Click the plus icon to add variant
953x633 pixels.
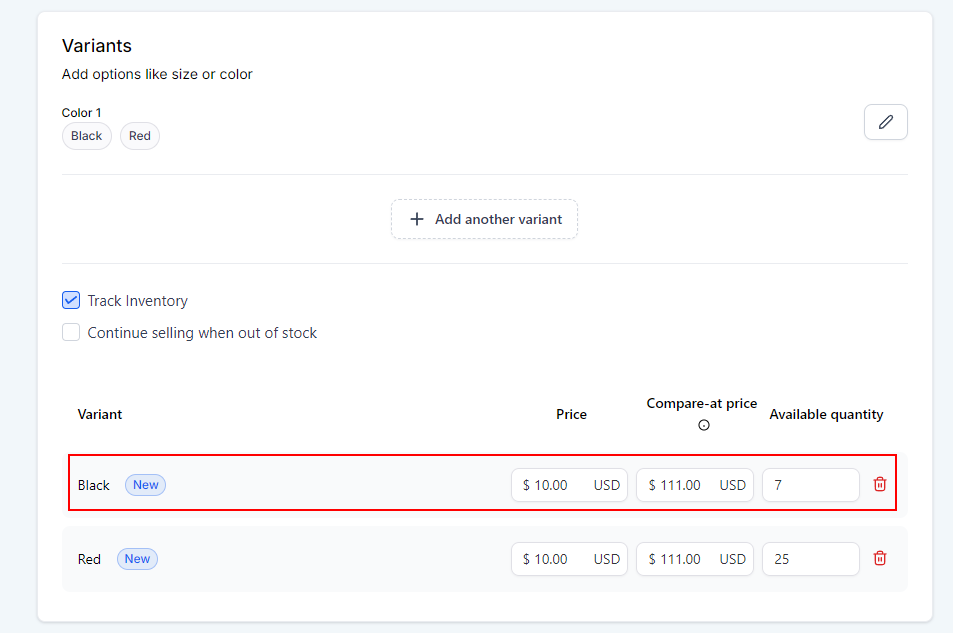point(417,219)
